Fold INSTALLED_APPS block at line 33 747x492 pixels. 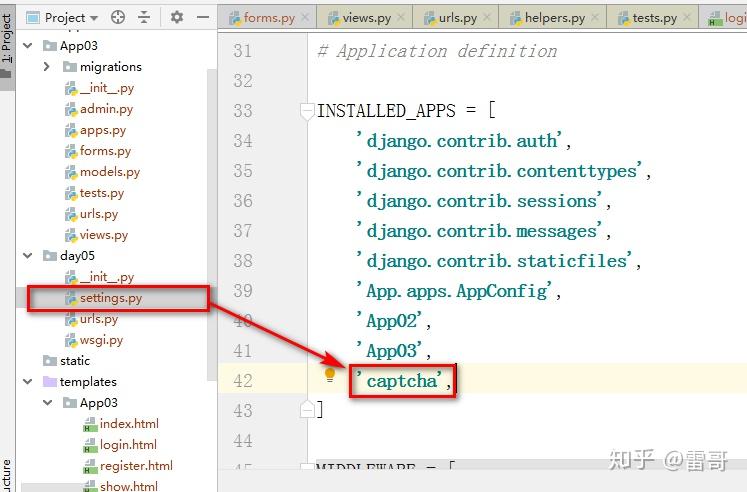point(307,111)
